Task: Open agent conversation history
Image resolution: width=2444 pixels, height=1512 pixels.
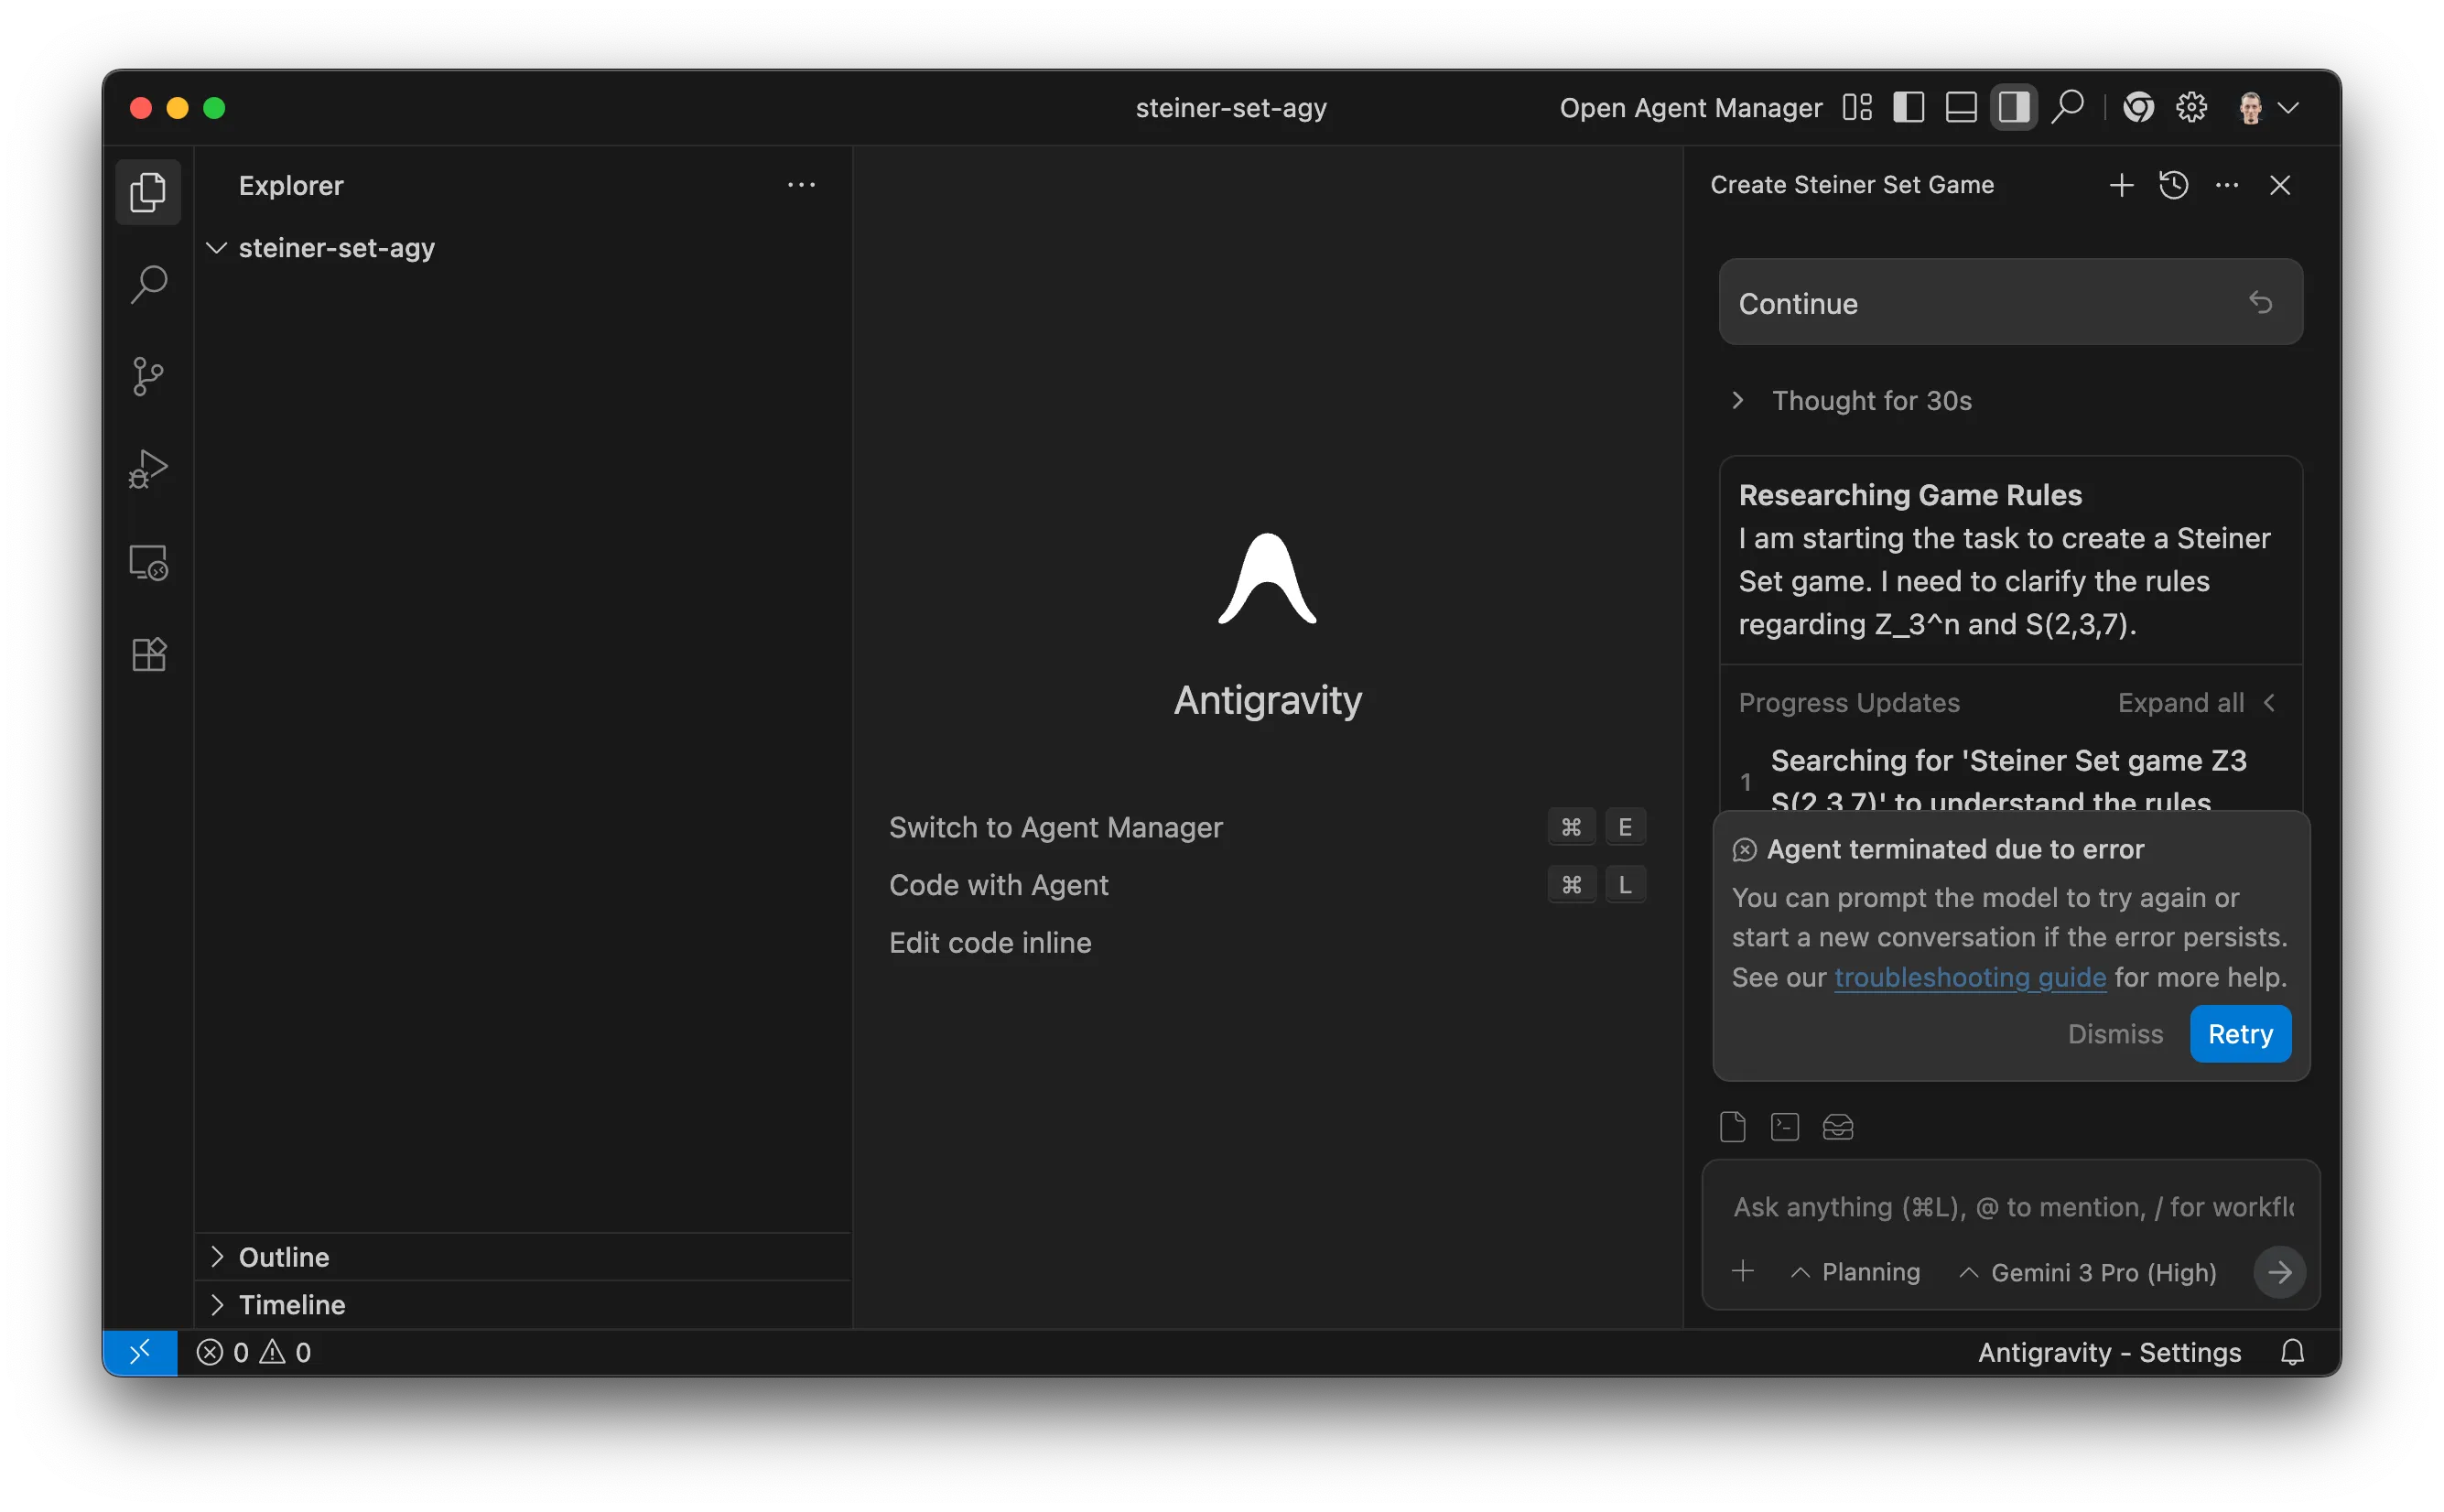Action: click(x=2174, y=184)
